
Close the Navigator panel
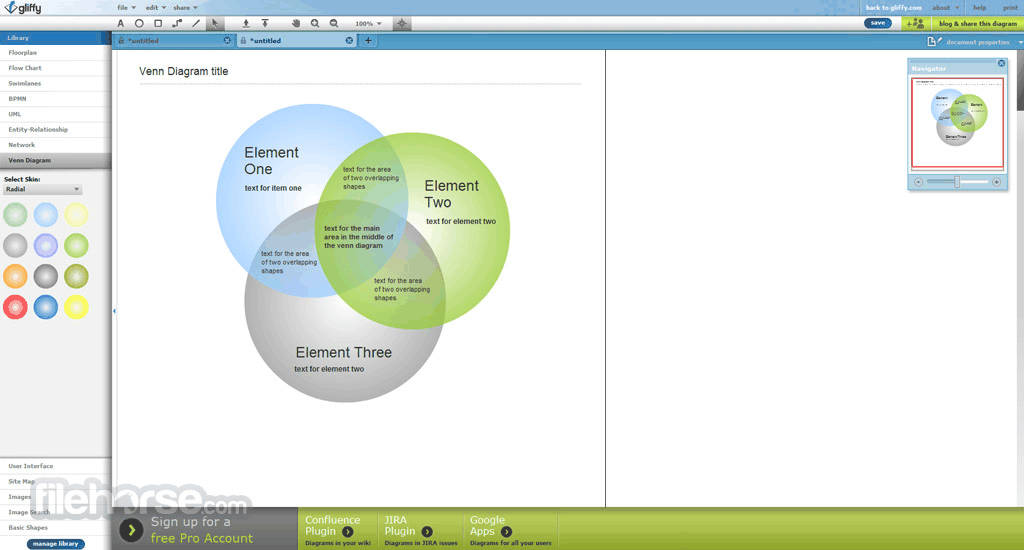1001,63
